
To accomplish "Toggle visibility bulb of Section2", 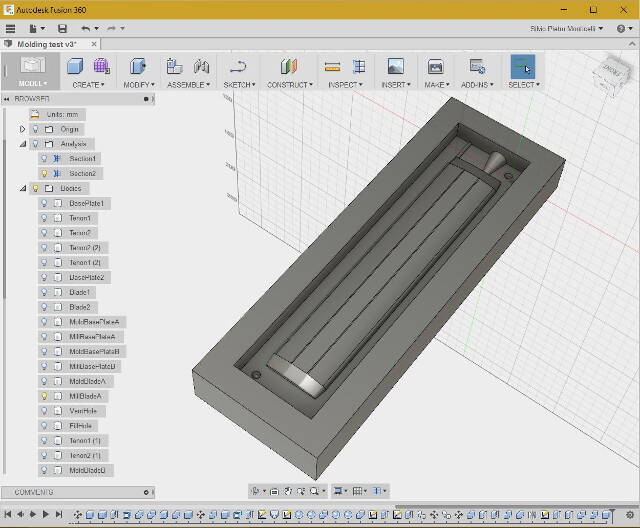I will tap(44, 173).
